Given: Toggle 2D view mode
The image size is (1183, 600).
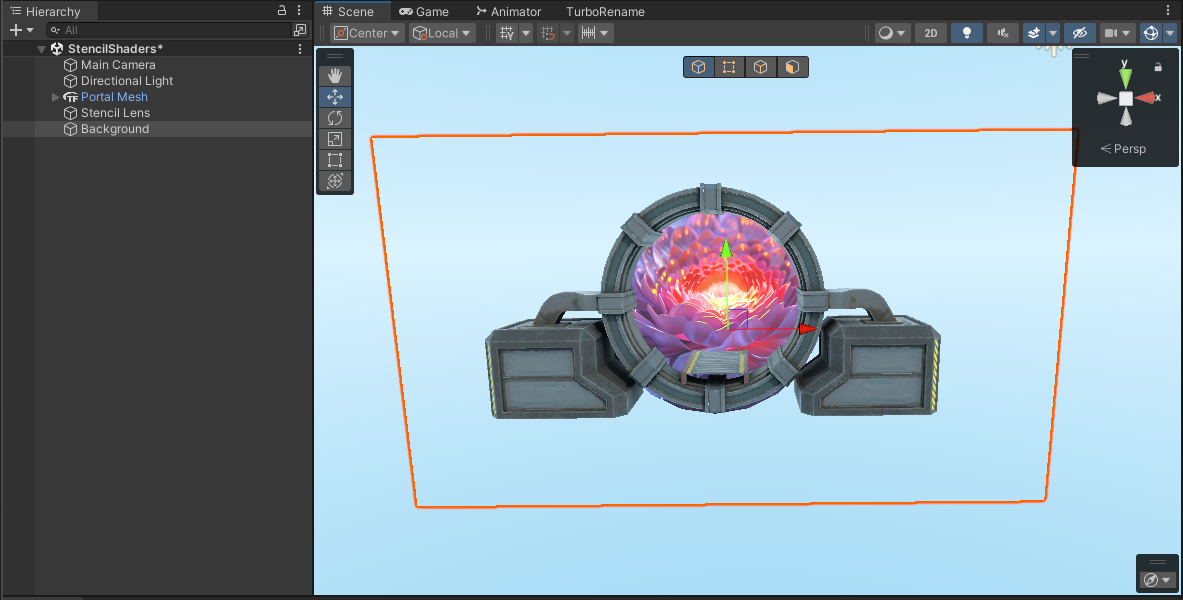Looking at the screenshot, I should tap(930, 32).
